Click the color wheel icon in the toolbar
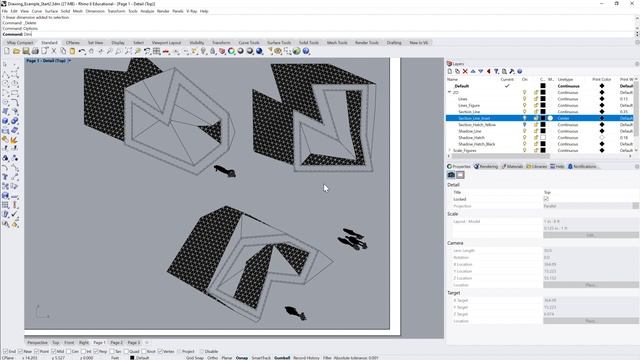The height and width of the screenshot is (360, 640). 231,51
